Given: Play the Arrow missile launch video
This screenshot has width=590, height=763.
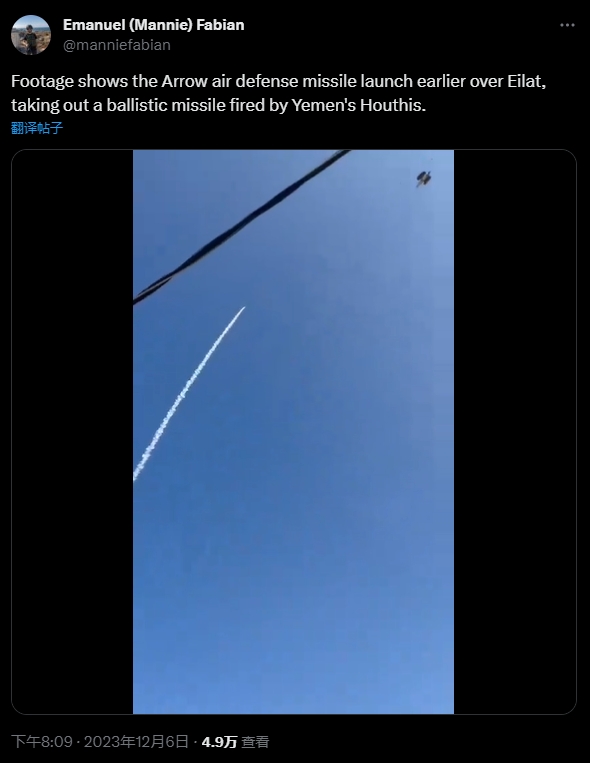Looking at the screenshot, I should [294, 432].
